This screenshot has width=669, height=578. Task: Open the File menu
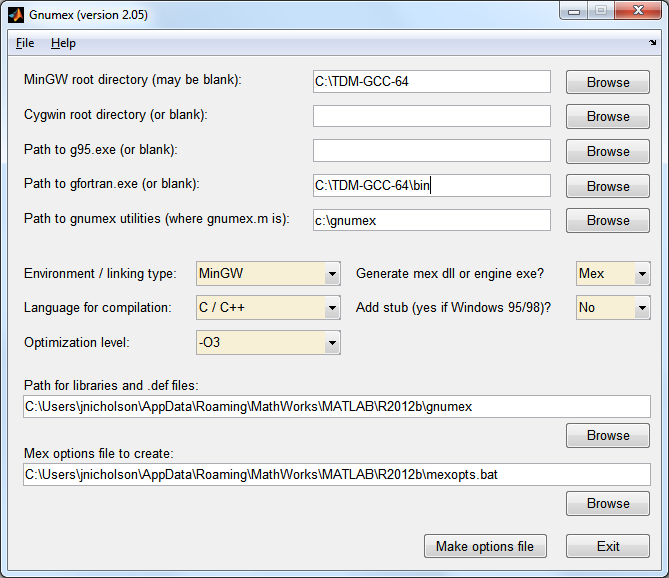[x=25, y=43]
